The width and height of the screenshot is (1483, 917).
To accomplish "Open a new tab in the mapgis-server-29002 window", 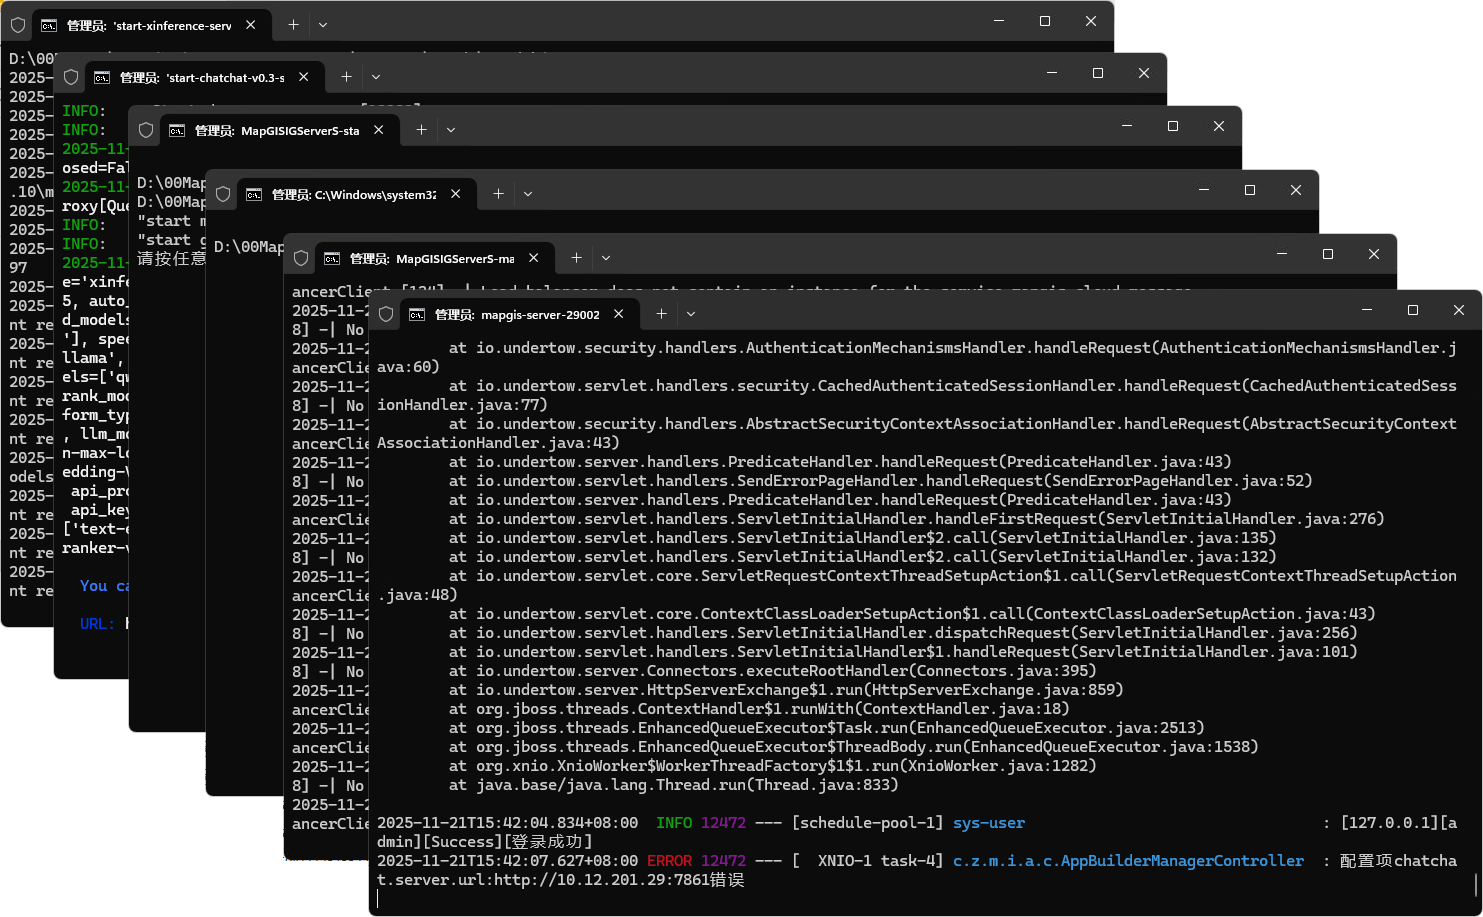I will tap(661, 314).
